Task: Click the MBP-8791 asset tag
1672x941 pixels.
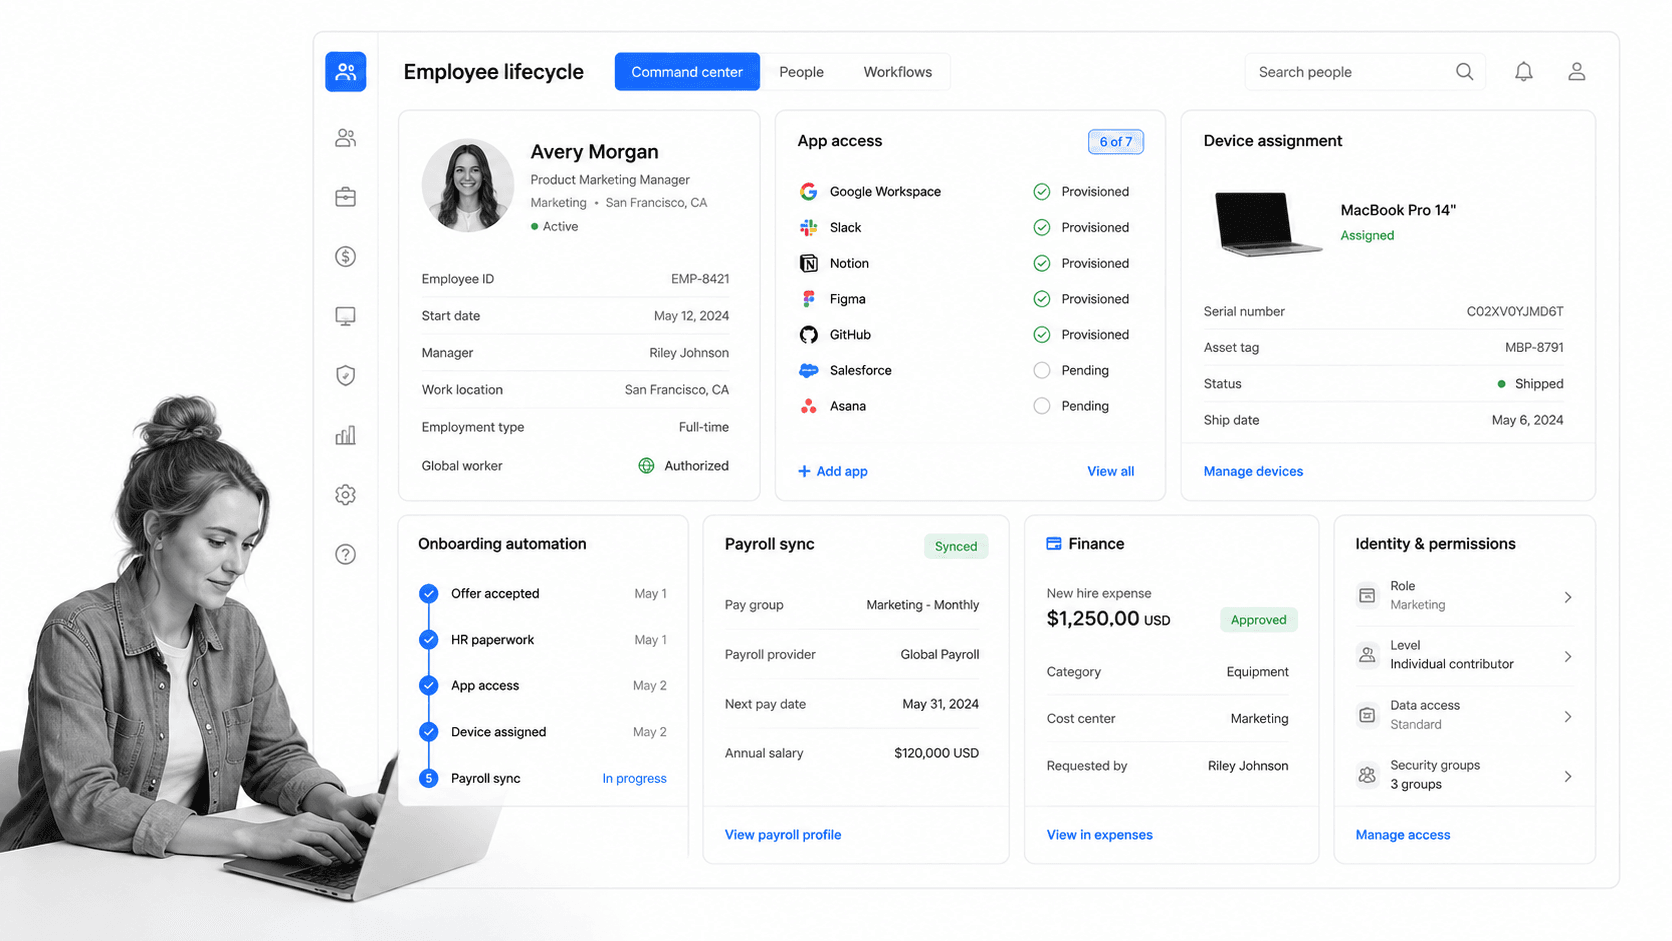Action: 1534,348
